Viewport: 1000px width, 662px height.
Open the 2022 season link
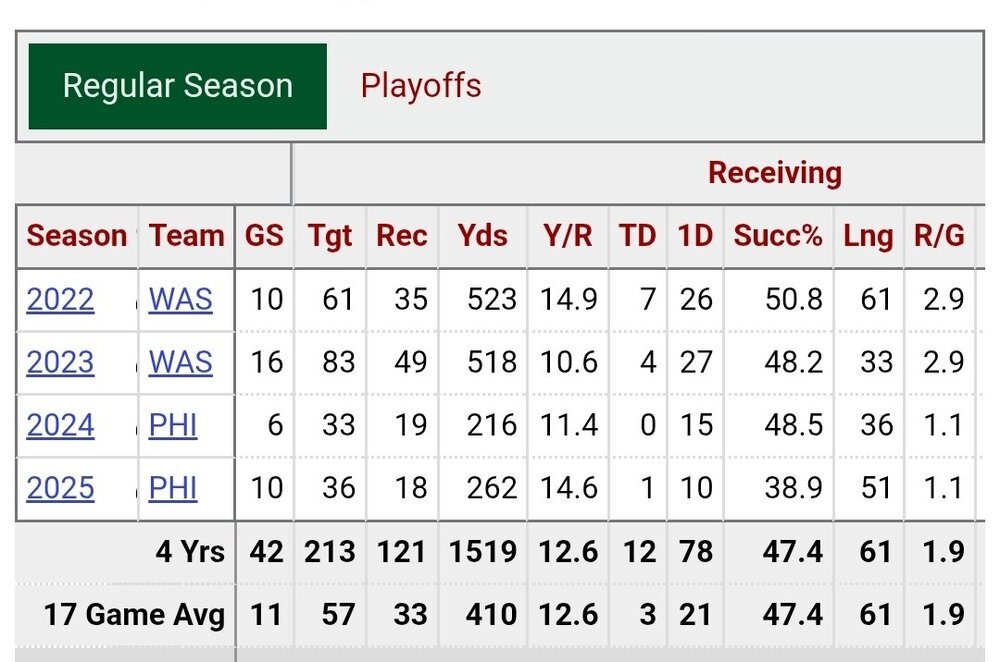pos(60,300)
